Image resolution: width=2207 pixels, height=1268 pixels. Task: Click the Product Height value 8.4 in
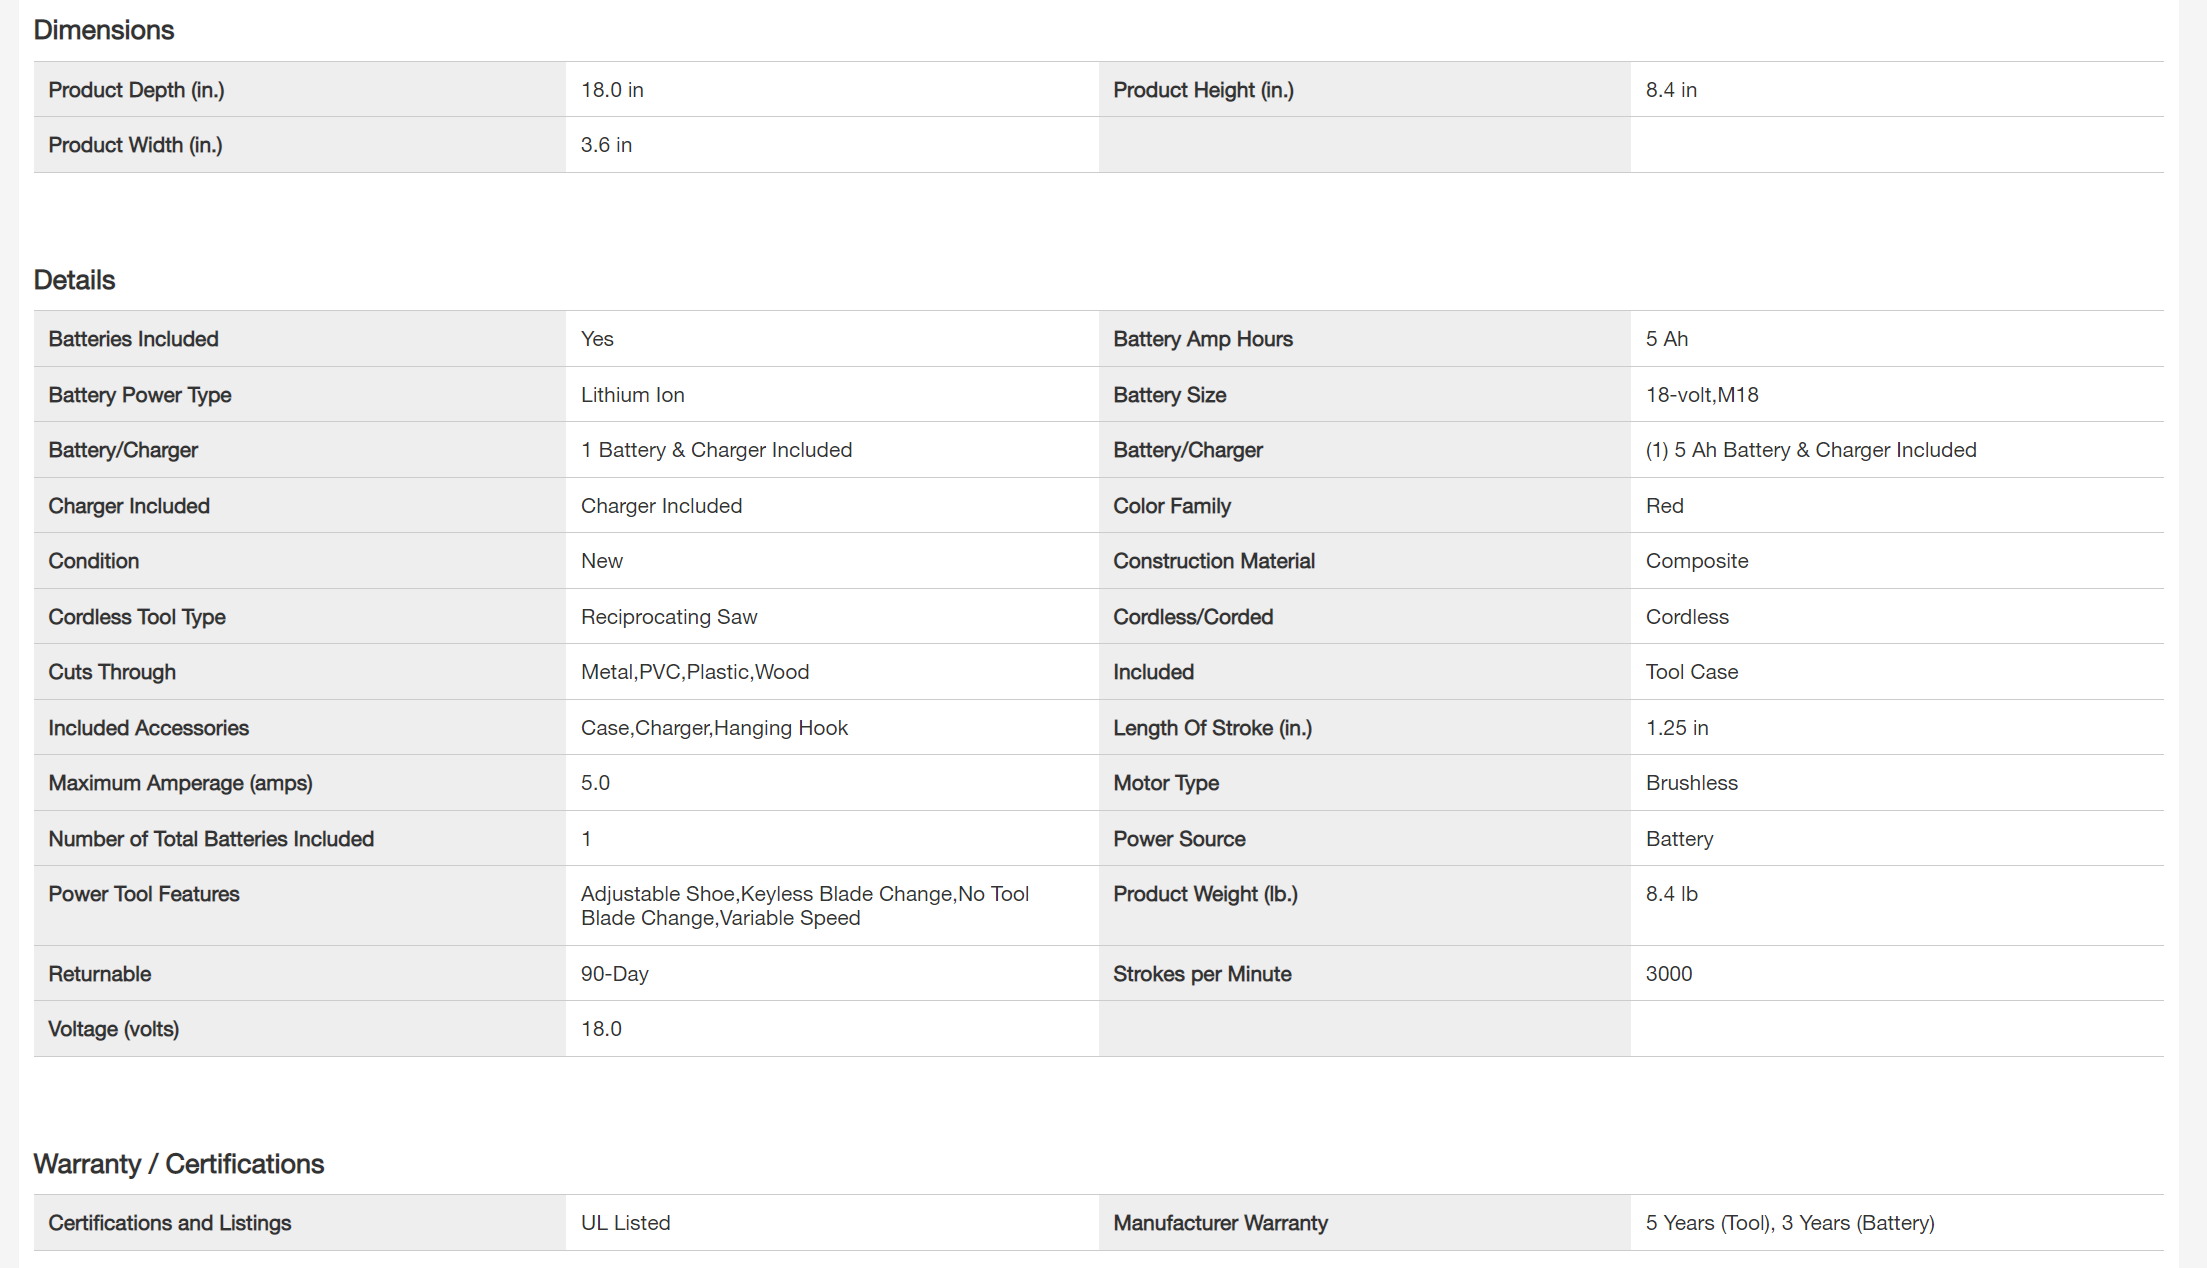pyautogui.click(x=1671, y=90)
